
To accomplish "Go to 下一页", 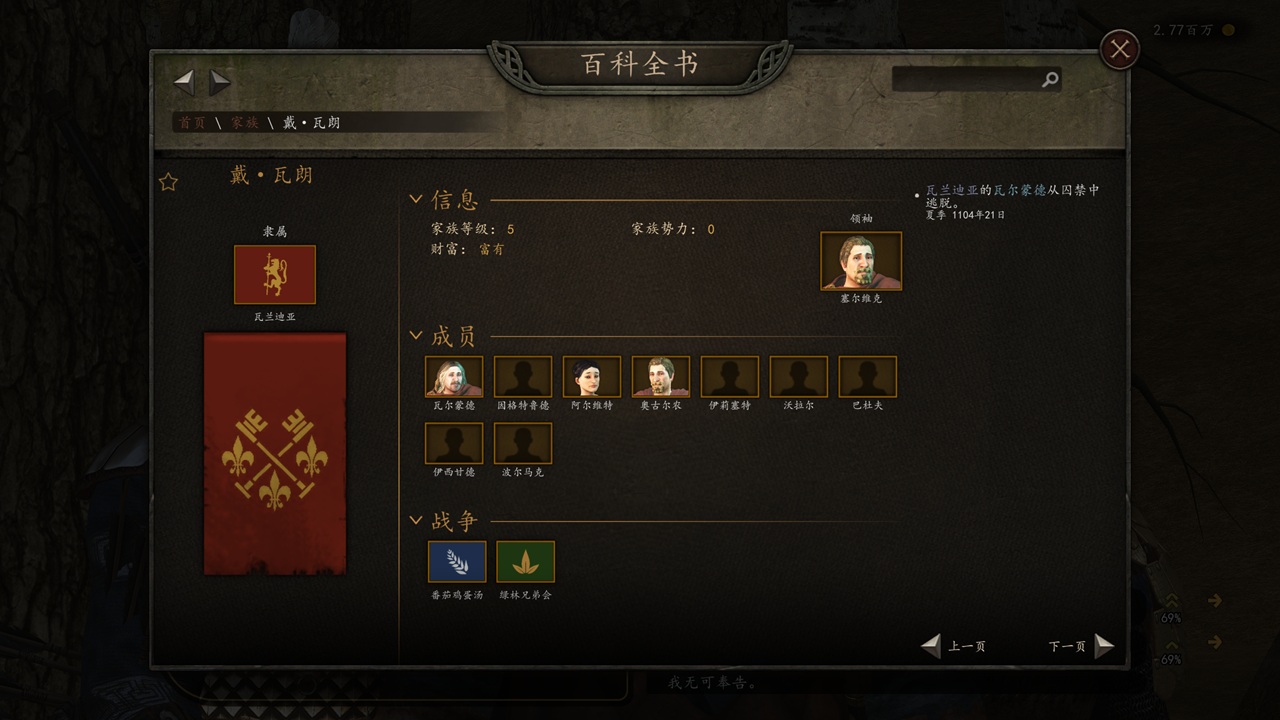I will point(1080,646).
